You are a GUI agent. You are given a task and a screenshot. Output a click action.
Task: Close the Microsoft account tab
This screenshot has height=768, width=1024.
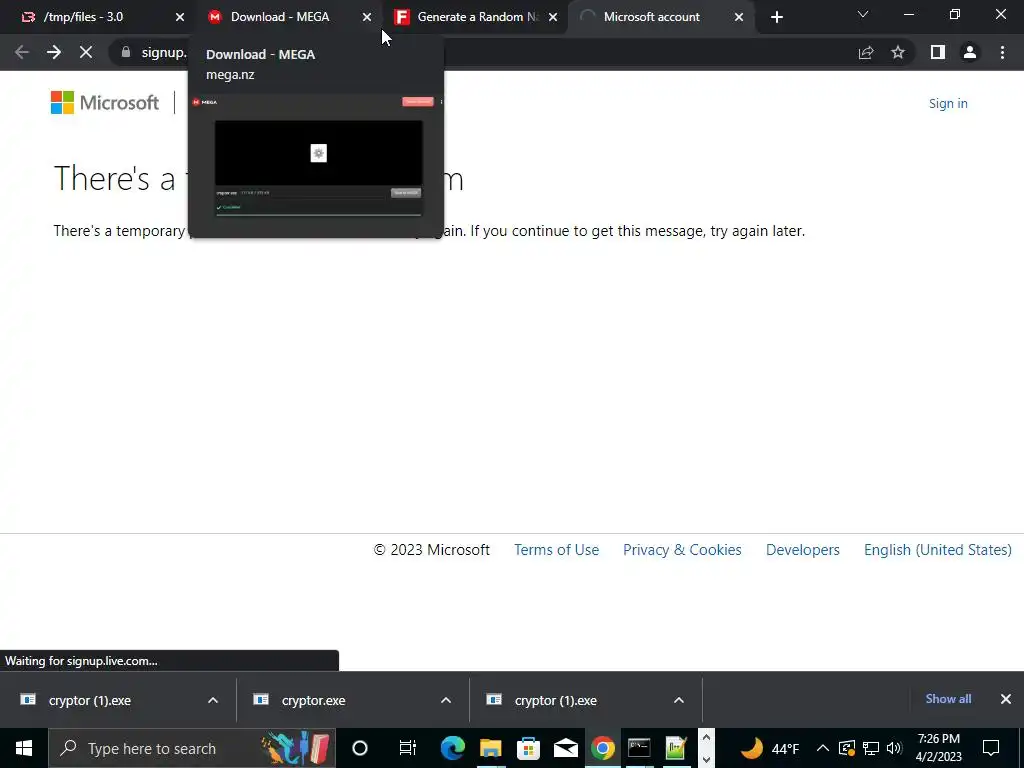click(x=739, y=17)
